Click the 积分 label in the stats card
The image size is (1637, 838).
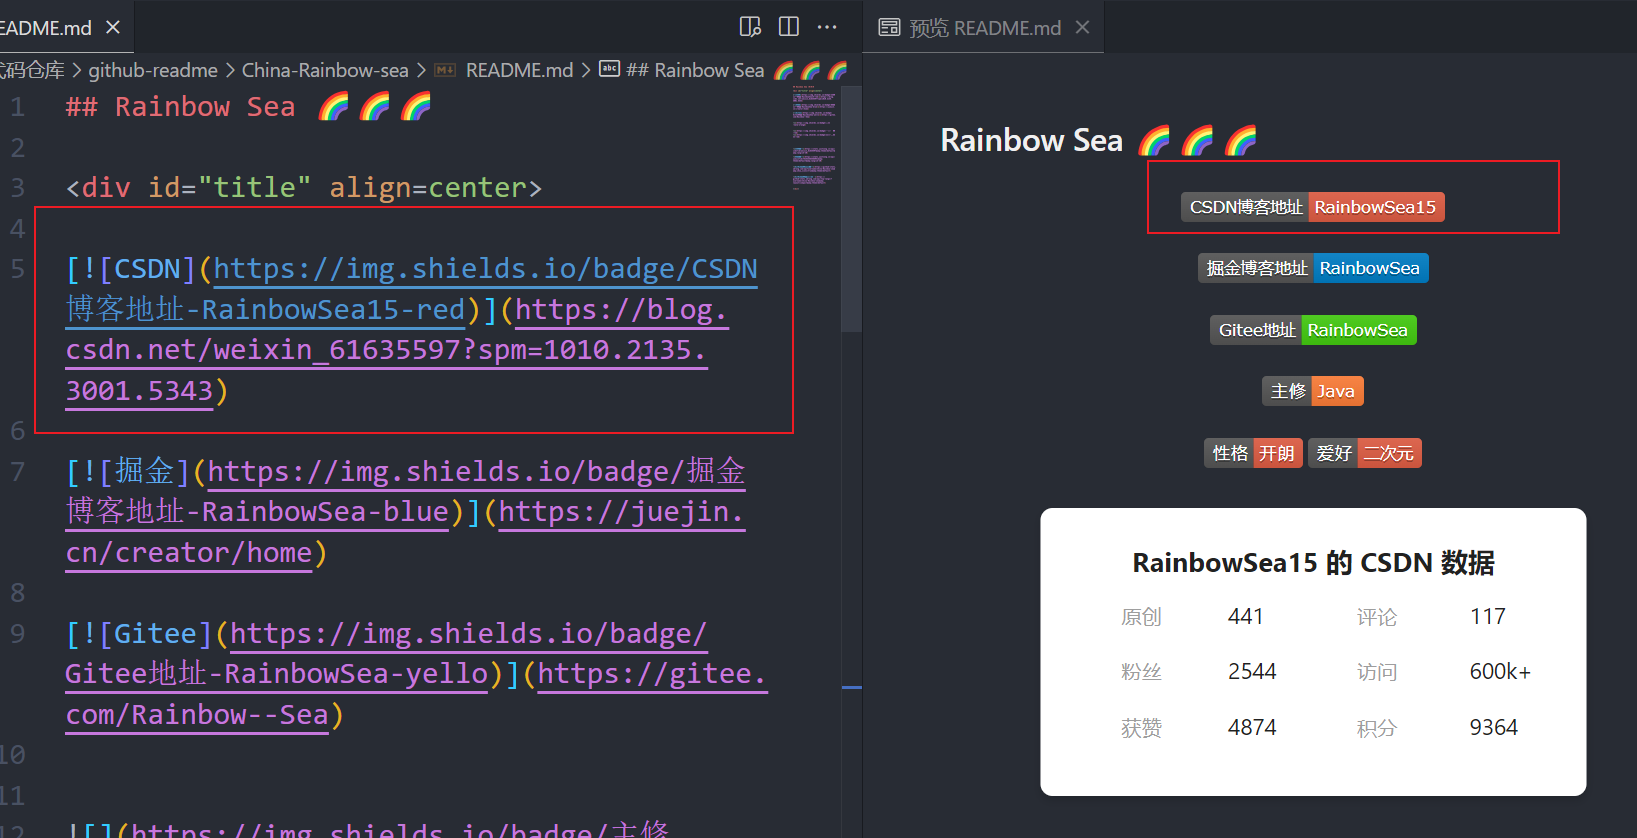click(1377, 728)
